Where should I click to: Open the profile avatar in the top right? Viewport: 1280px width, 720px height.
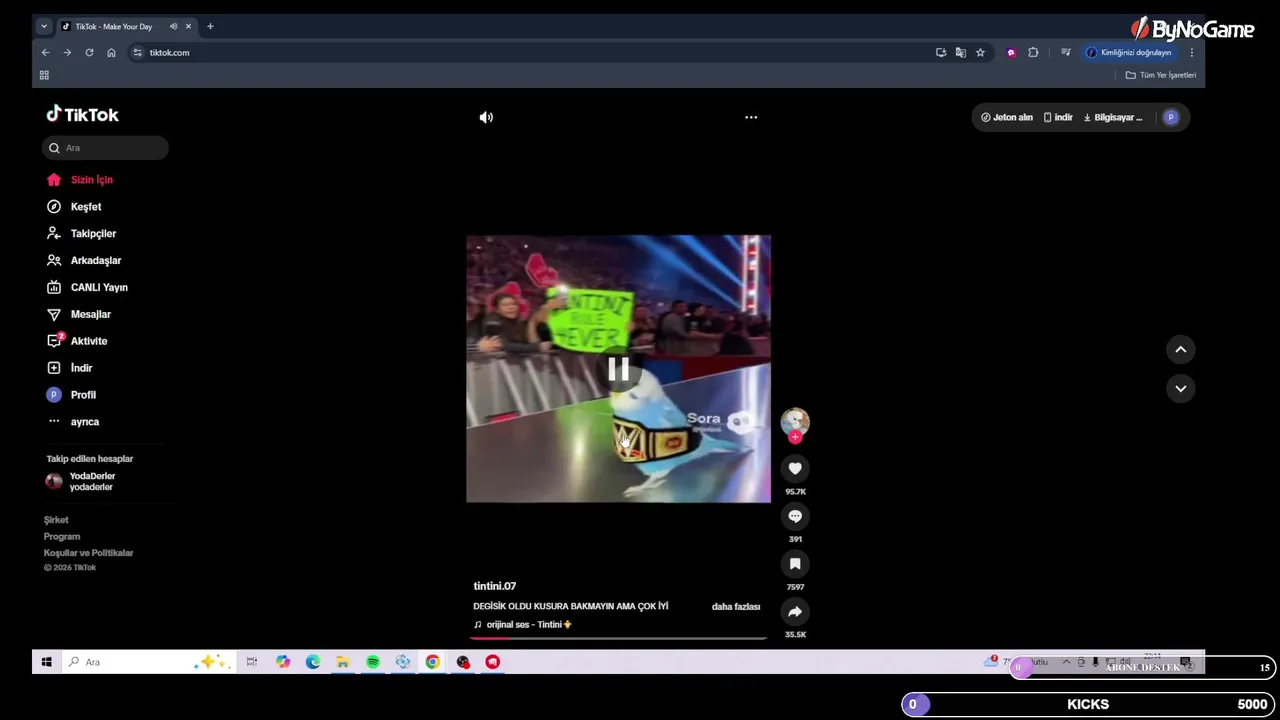click(x=1171, y=117)
